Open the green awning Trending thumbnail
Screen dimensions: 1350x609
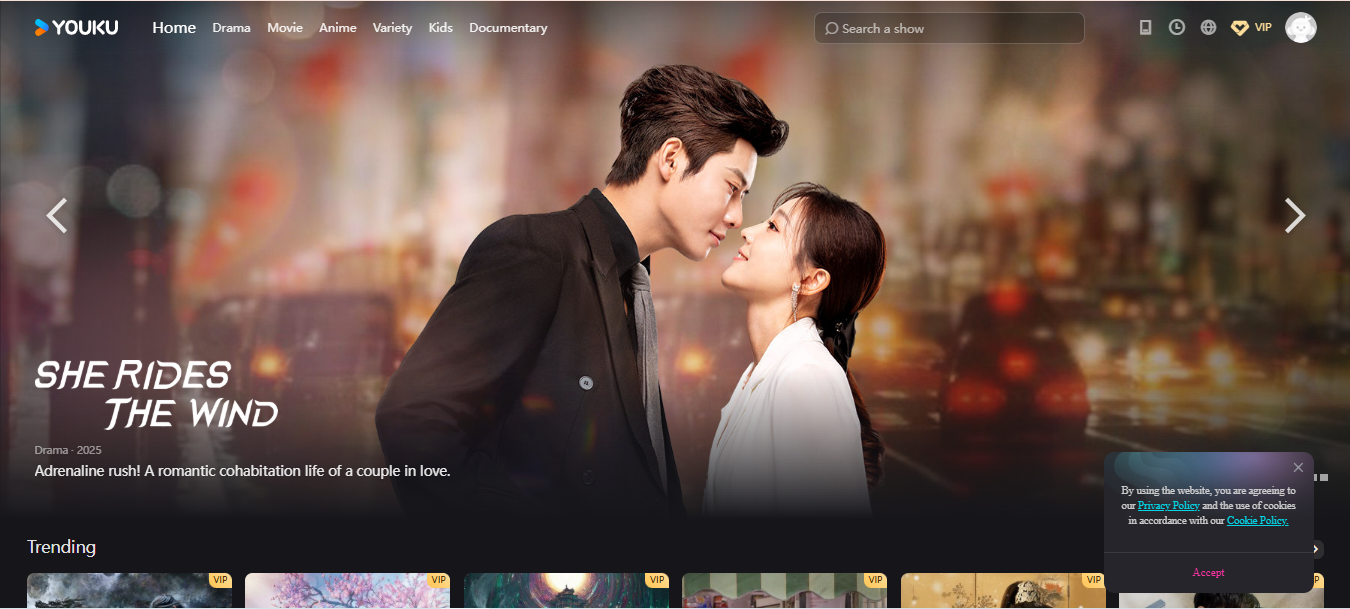coord(784,590)
